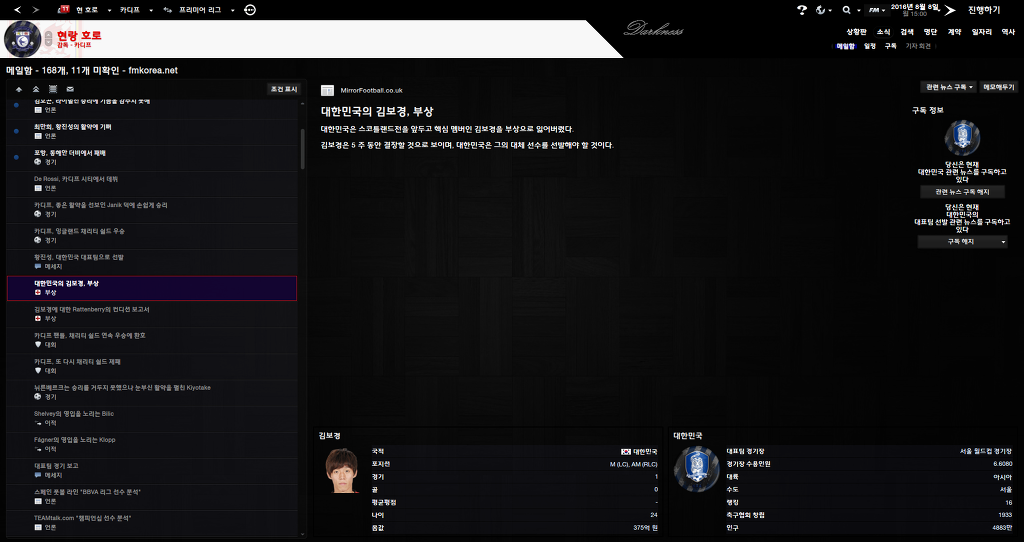Open the dropdown arrow next to search
This screenshot has width=1024, height=542.
[858, 10]
